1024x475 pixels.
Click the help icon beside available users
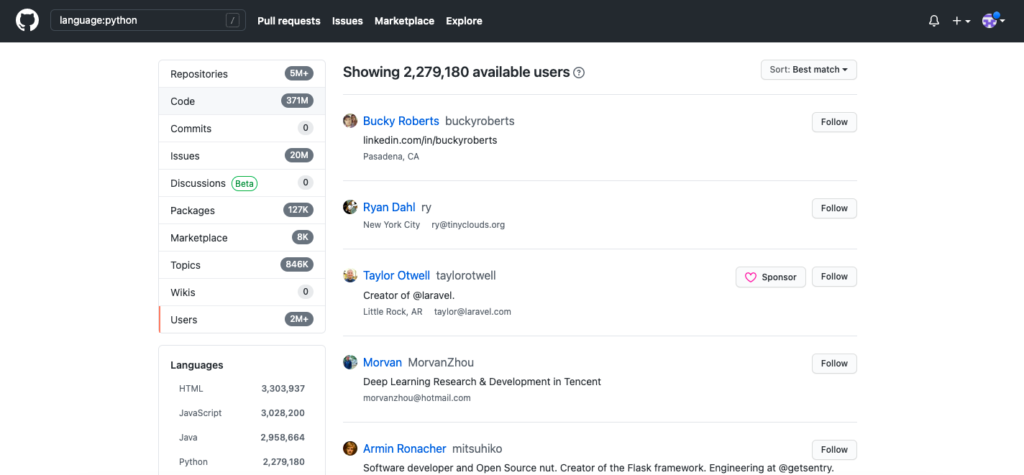coord(579,73)
